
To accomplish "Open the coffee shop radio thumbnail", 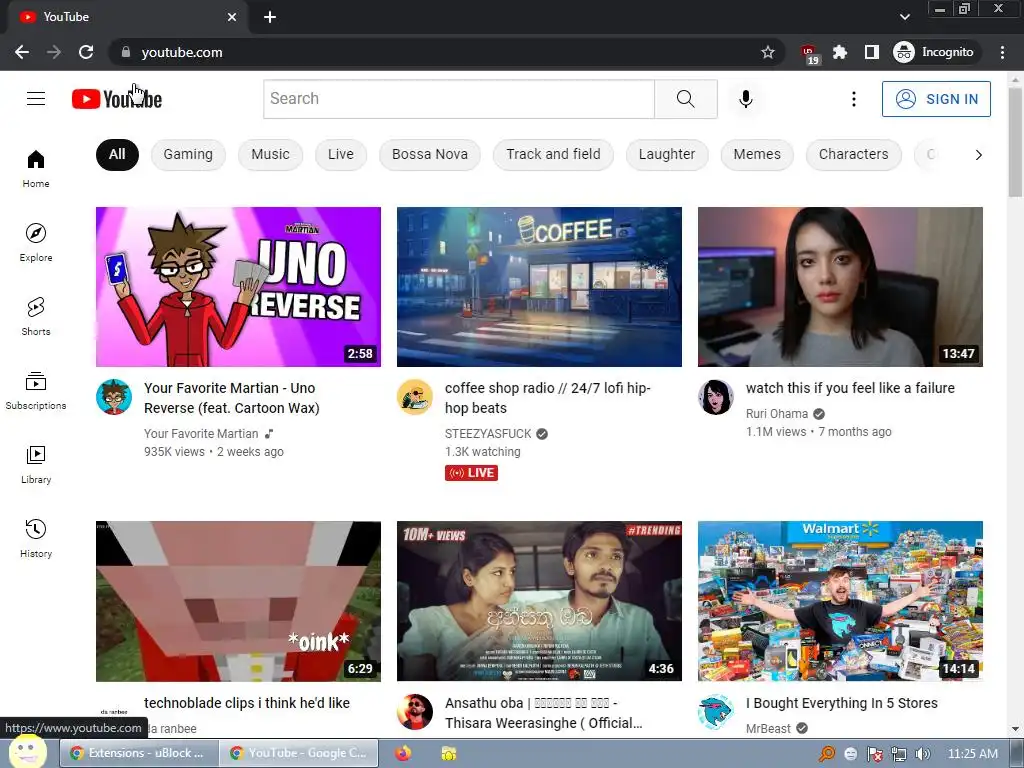I will (539, 287).
